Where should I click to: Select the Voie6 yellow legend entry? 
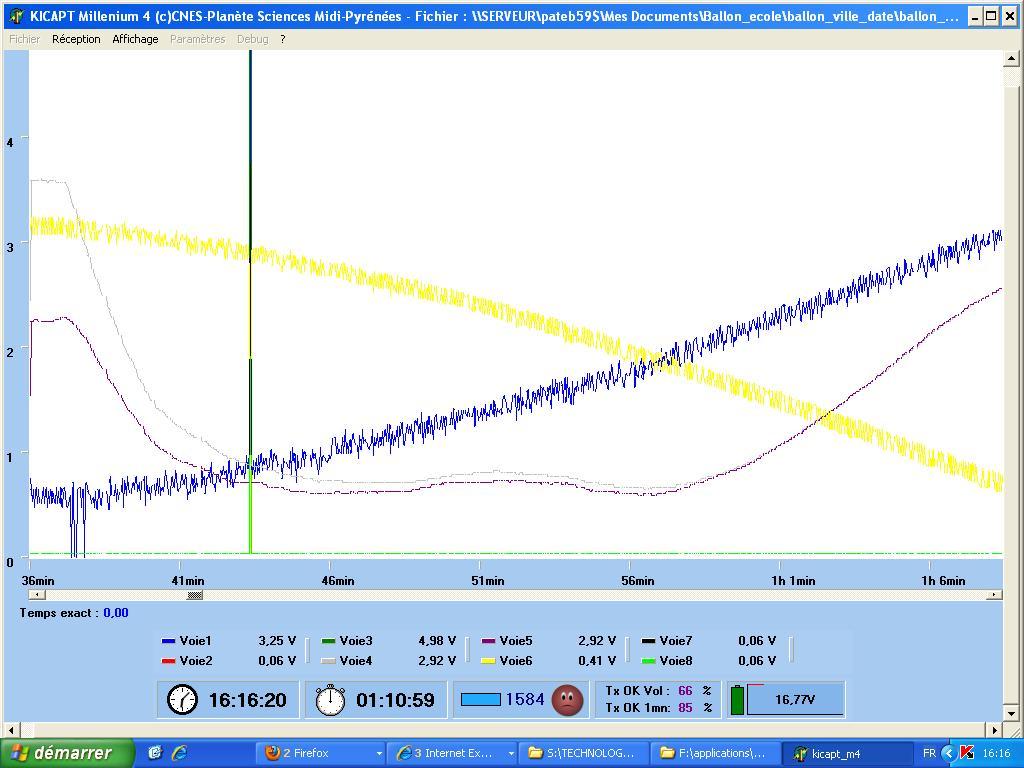(x=516, y=661)
